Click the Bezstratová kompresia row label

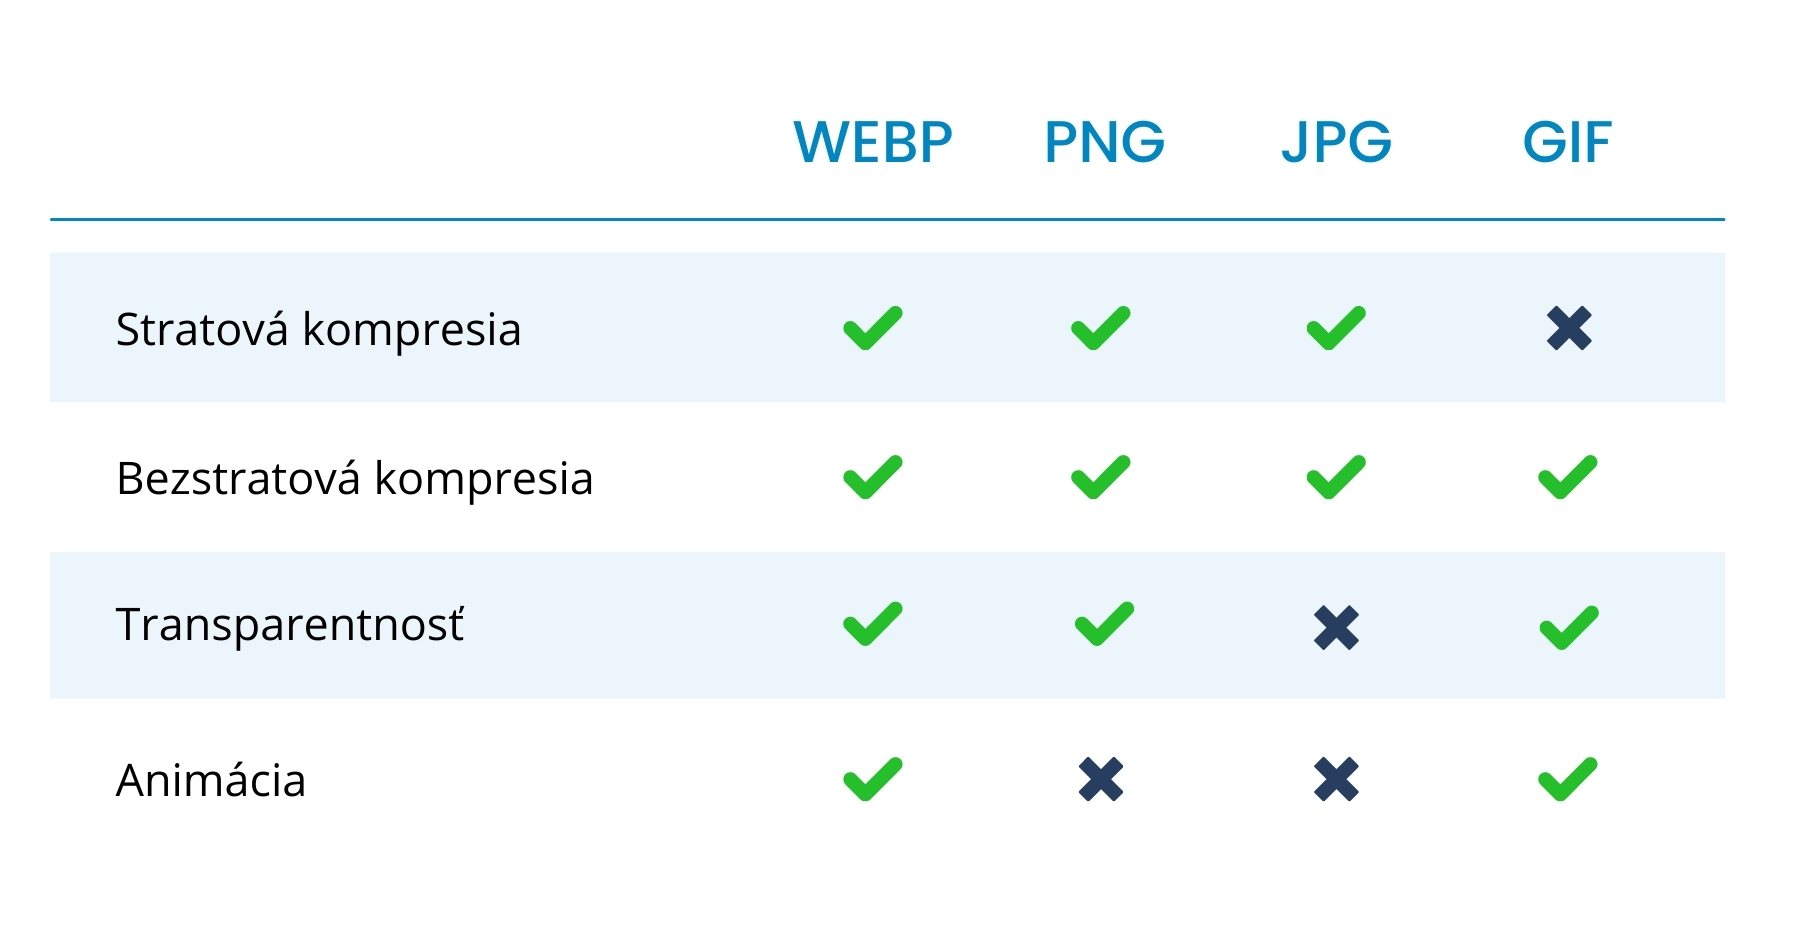point(354,479)
